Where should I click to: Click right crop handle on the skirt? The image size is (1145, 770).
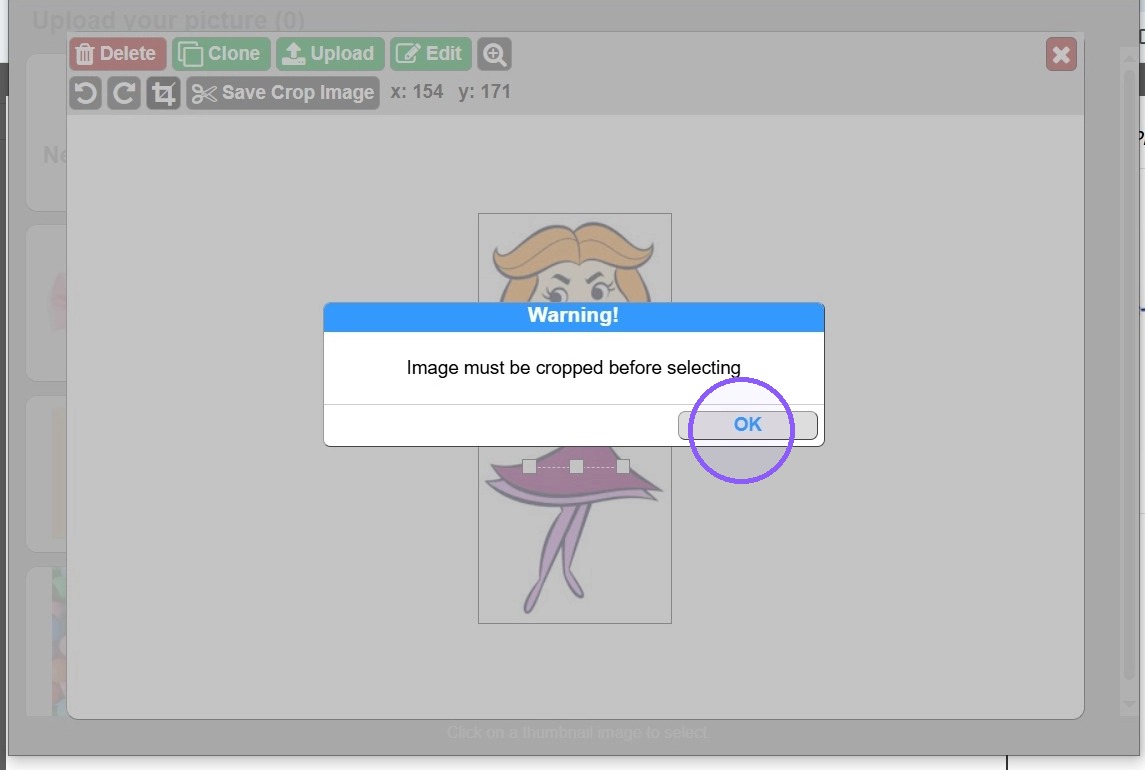(623, 466)
